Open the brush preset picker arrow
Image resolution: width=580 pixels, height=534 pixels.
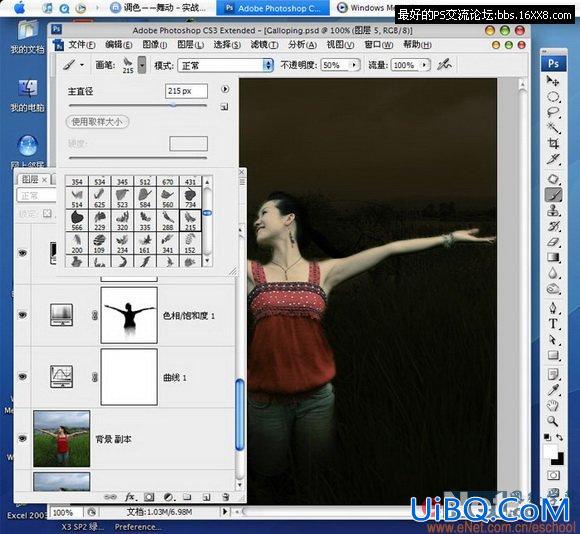[142, 65]
